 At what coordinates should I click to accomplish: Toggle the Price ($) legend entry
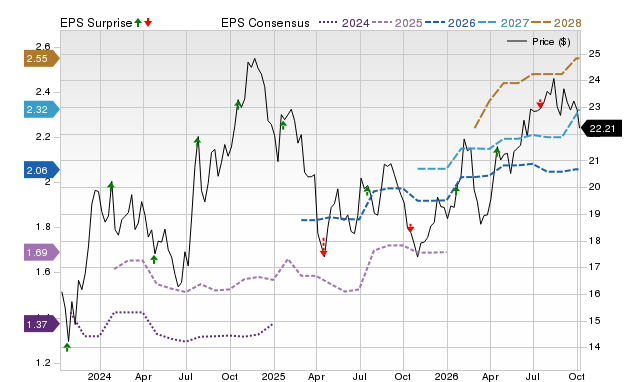[538, 42]
